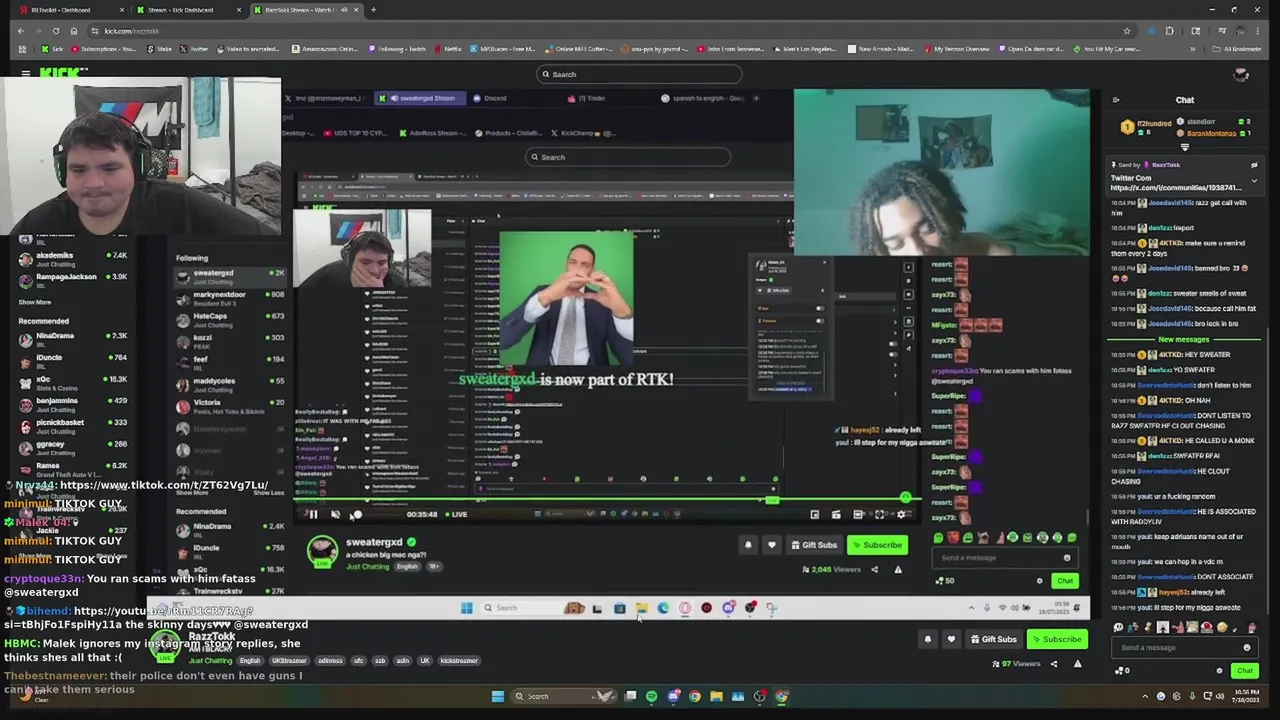Open emoji picker in outer chat input
1280x720 pixels.
click(1246, 647)
